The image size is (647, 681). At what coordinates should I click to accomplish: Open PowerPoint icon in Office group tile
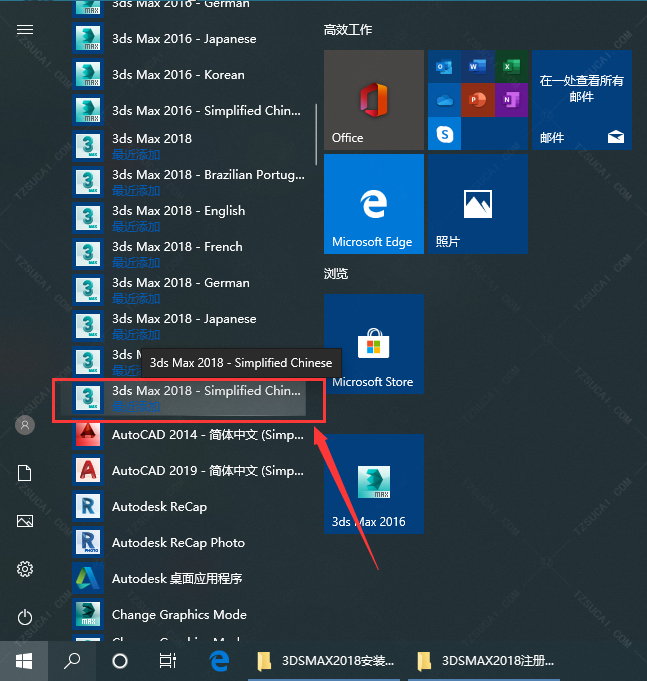click(478, 100)
